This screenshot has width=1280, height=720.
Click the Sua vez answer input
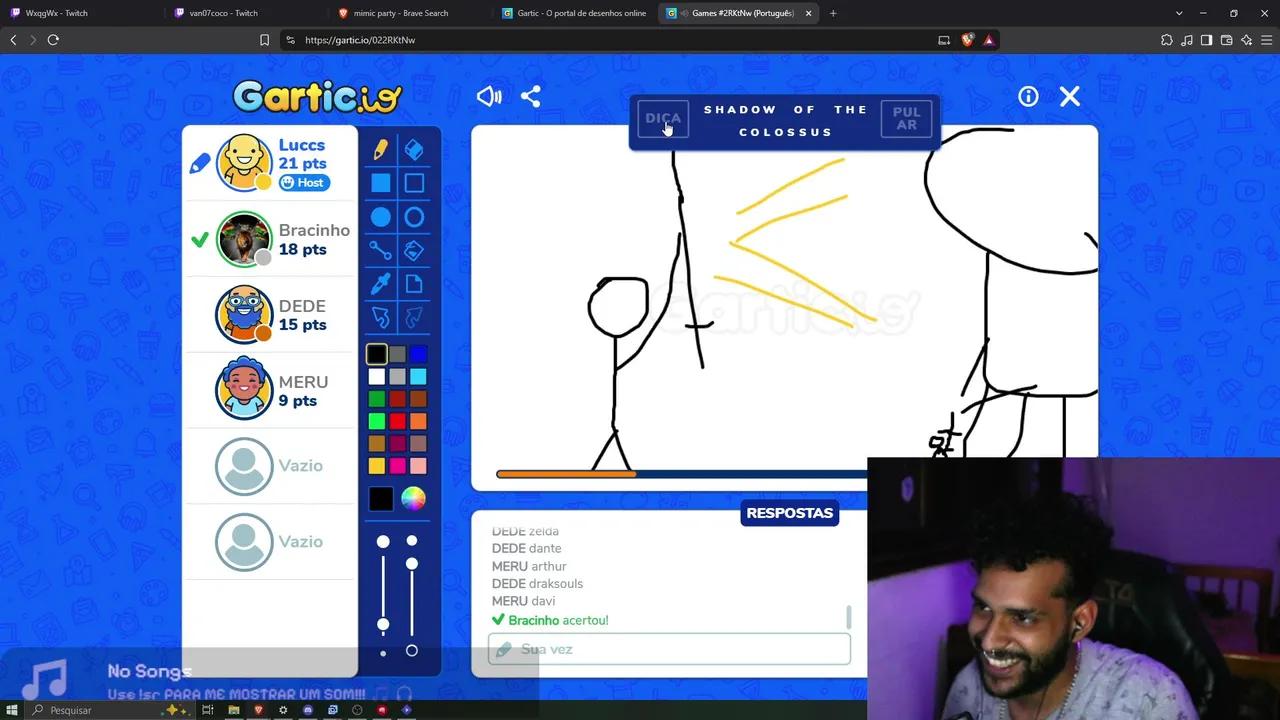[669, 649]
